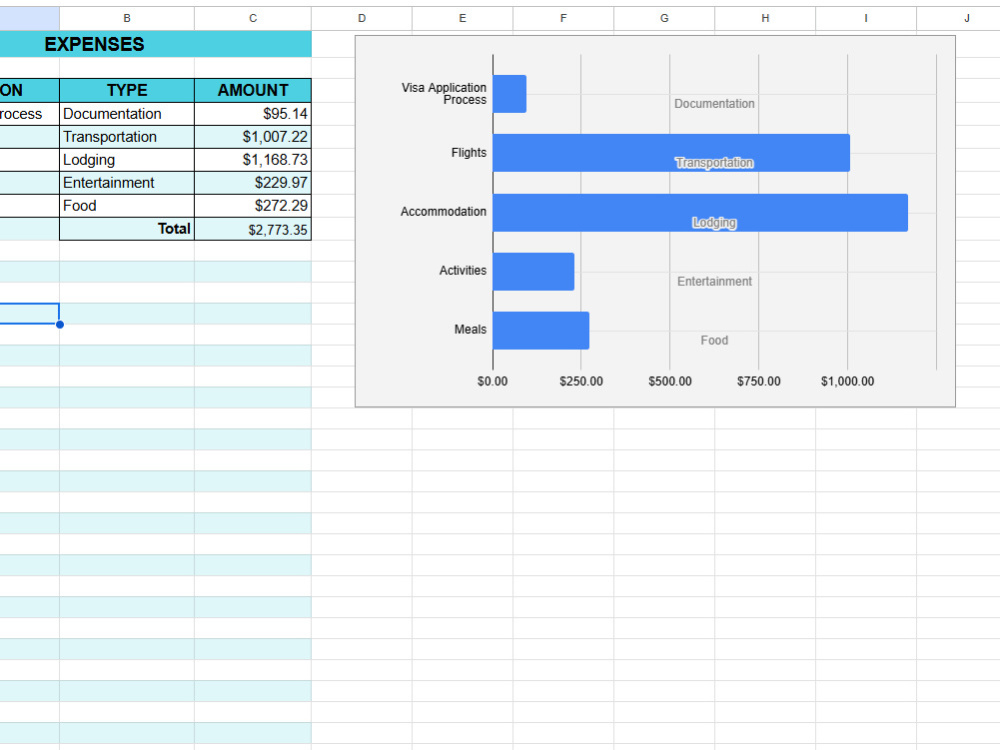This screenshot has width=1000, height=750.
Task: Click the $0.00 axis tick label
Action: pyautogui.click(x=492, y=381)
